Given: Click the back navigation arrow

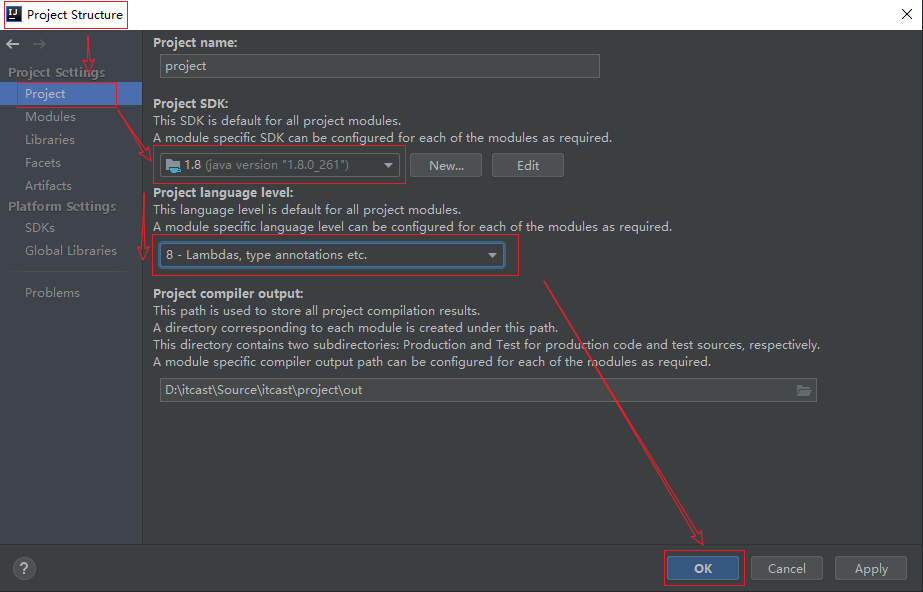Looking at the screenshot, I should pyautogui.click(x=13, y=44).
